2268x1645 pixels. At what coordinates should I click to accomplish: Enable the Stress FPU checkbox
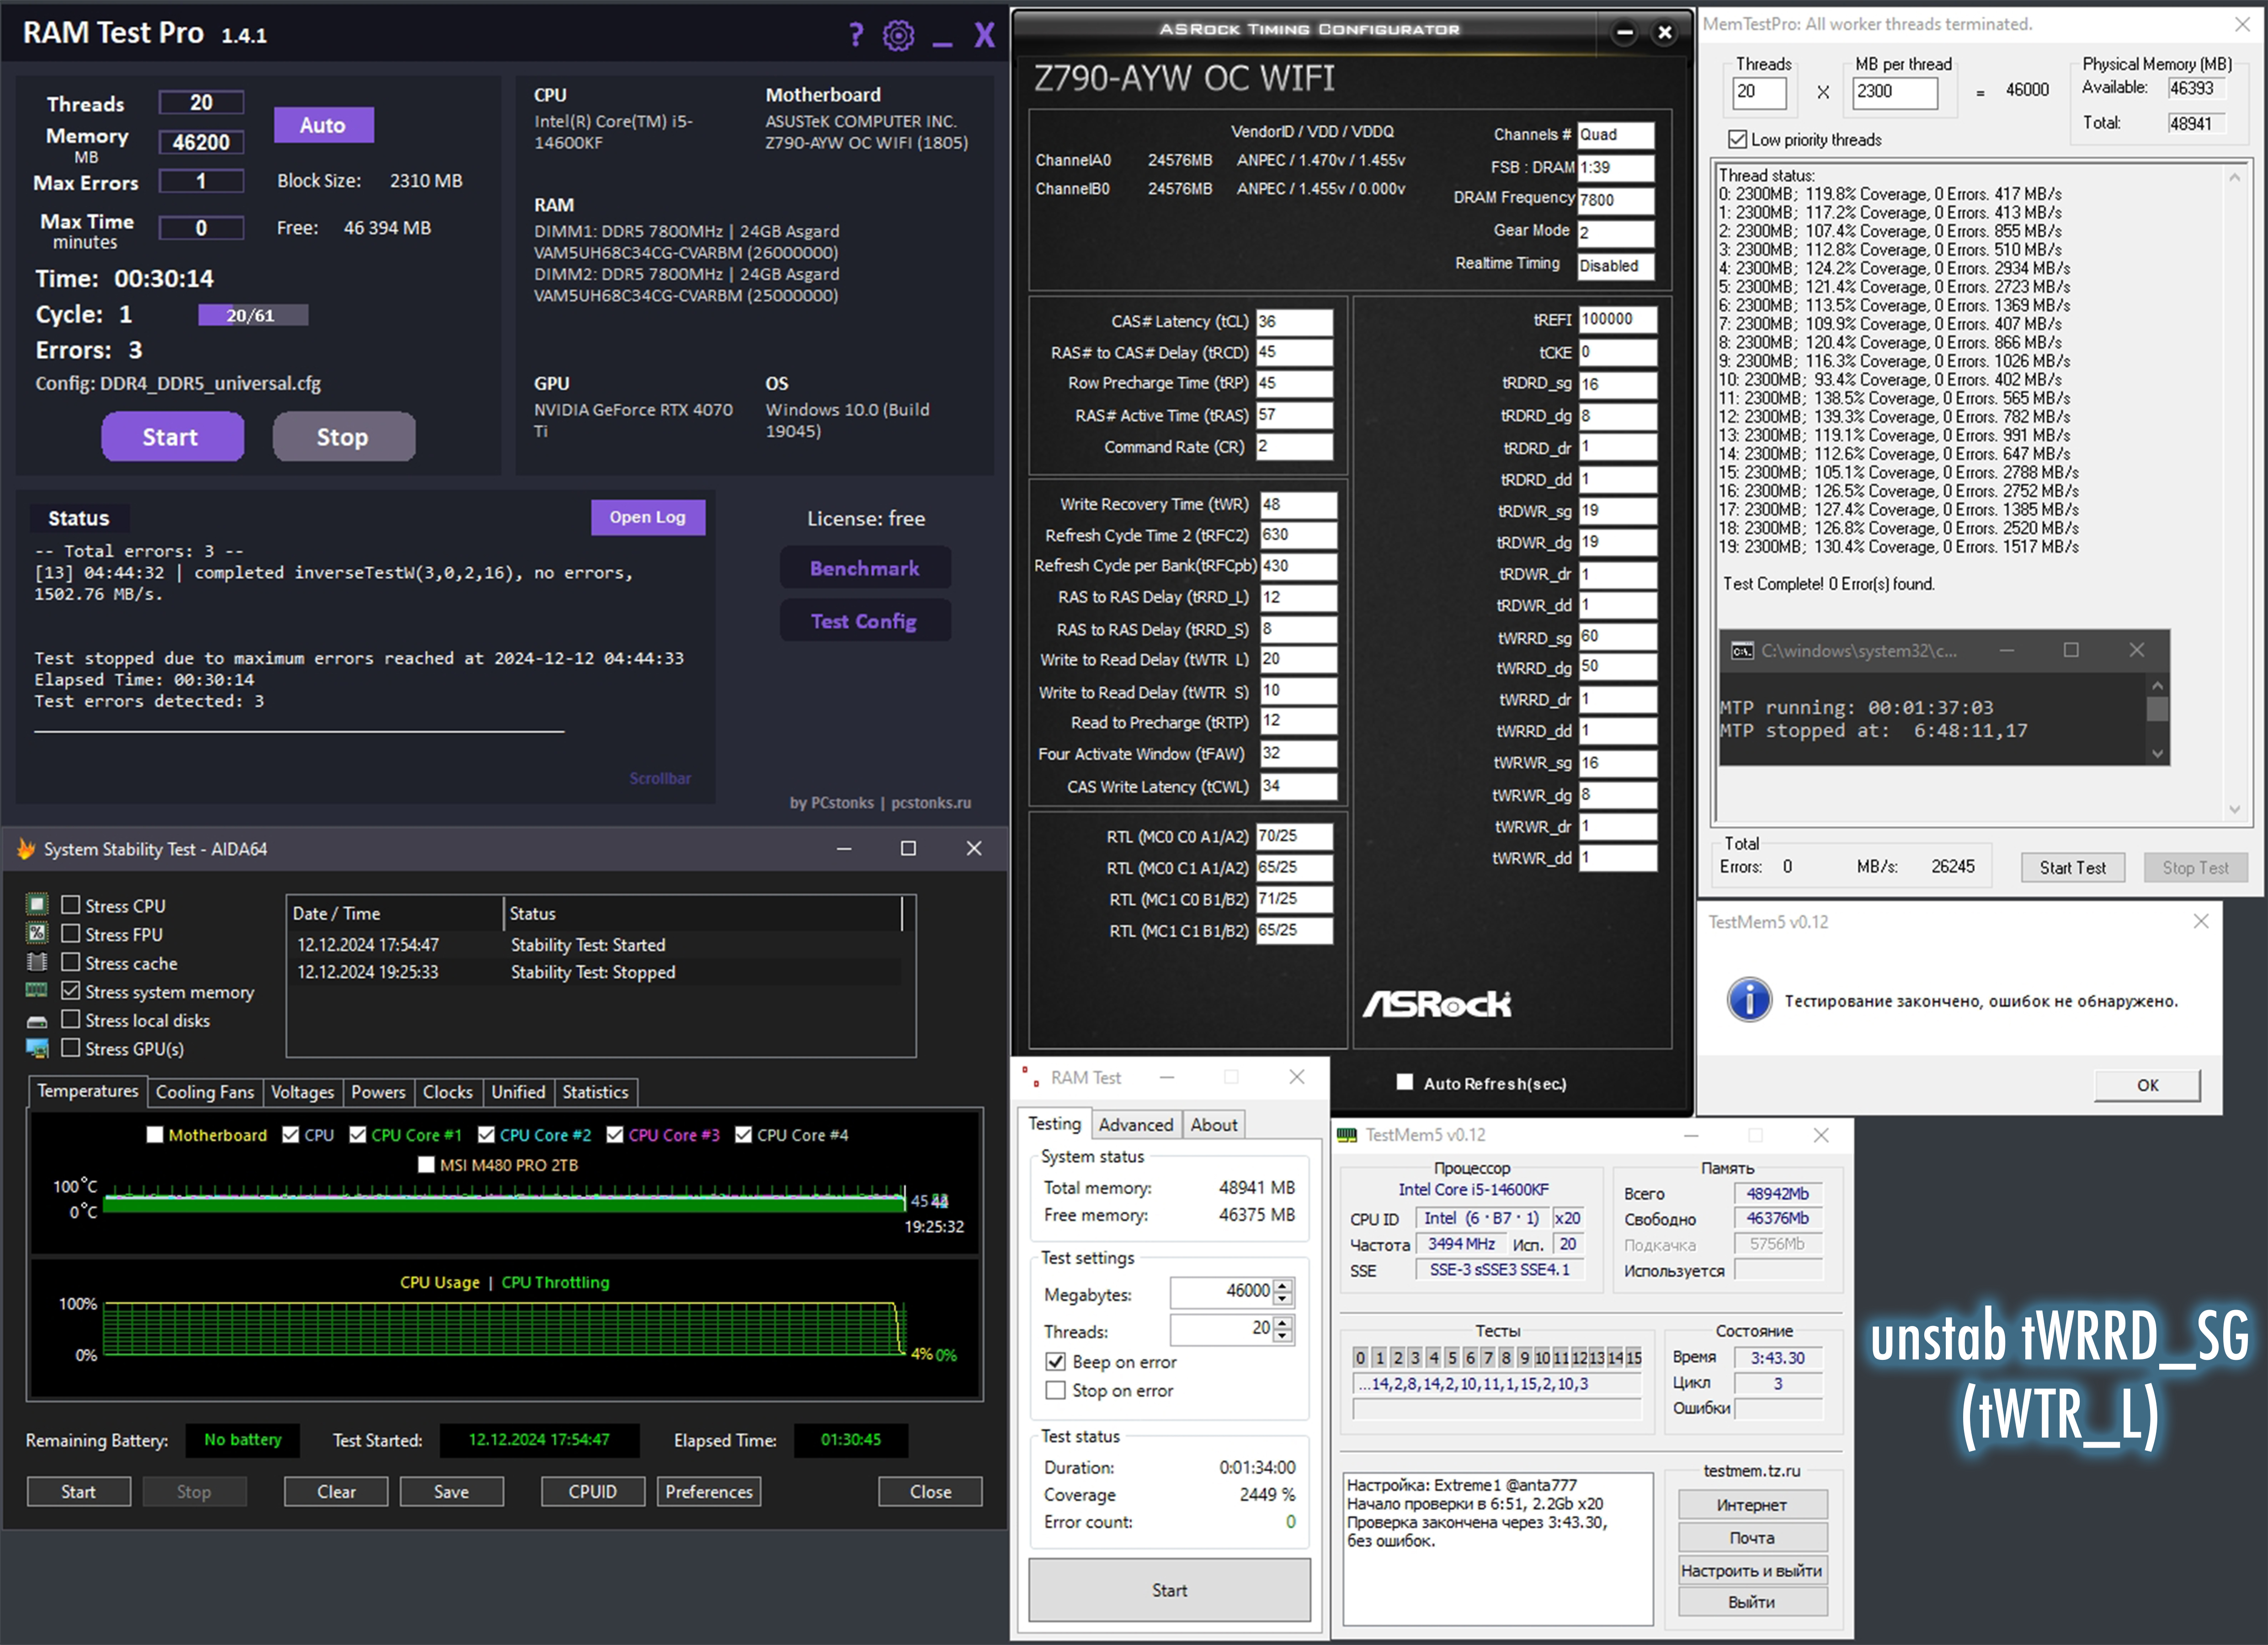pyautogui.click(x=71, y=934)
